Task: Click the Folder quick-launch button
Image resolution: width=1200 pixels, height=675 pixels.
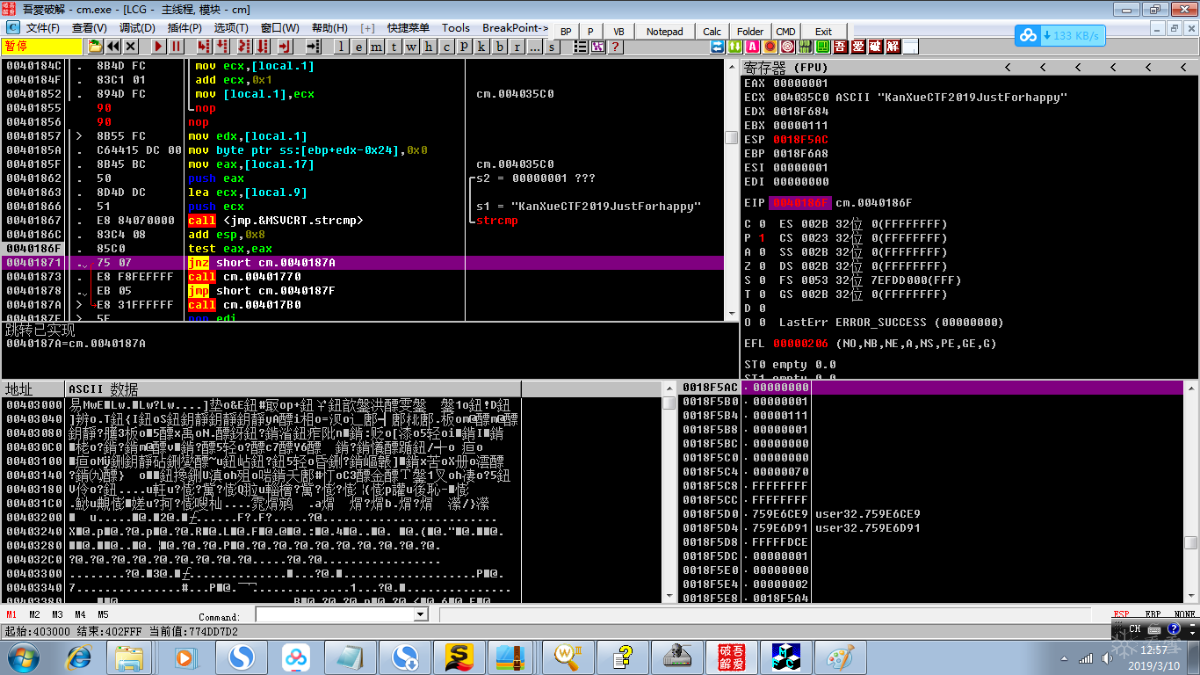Action: coord(750,32)
